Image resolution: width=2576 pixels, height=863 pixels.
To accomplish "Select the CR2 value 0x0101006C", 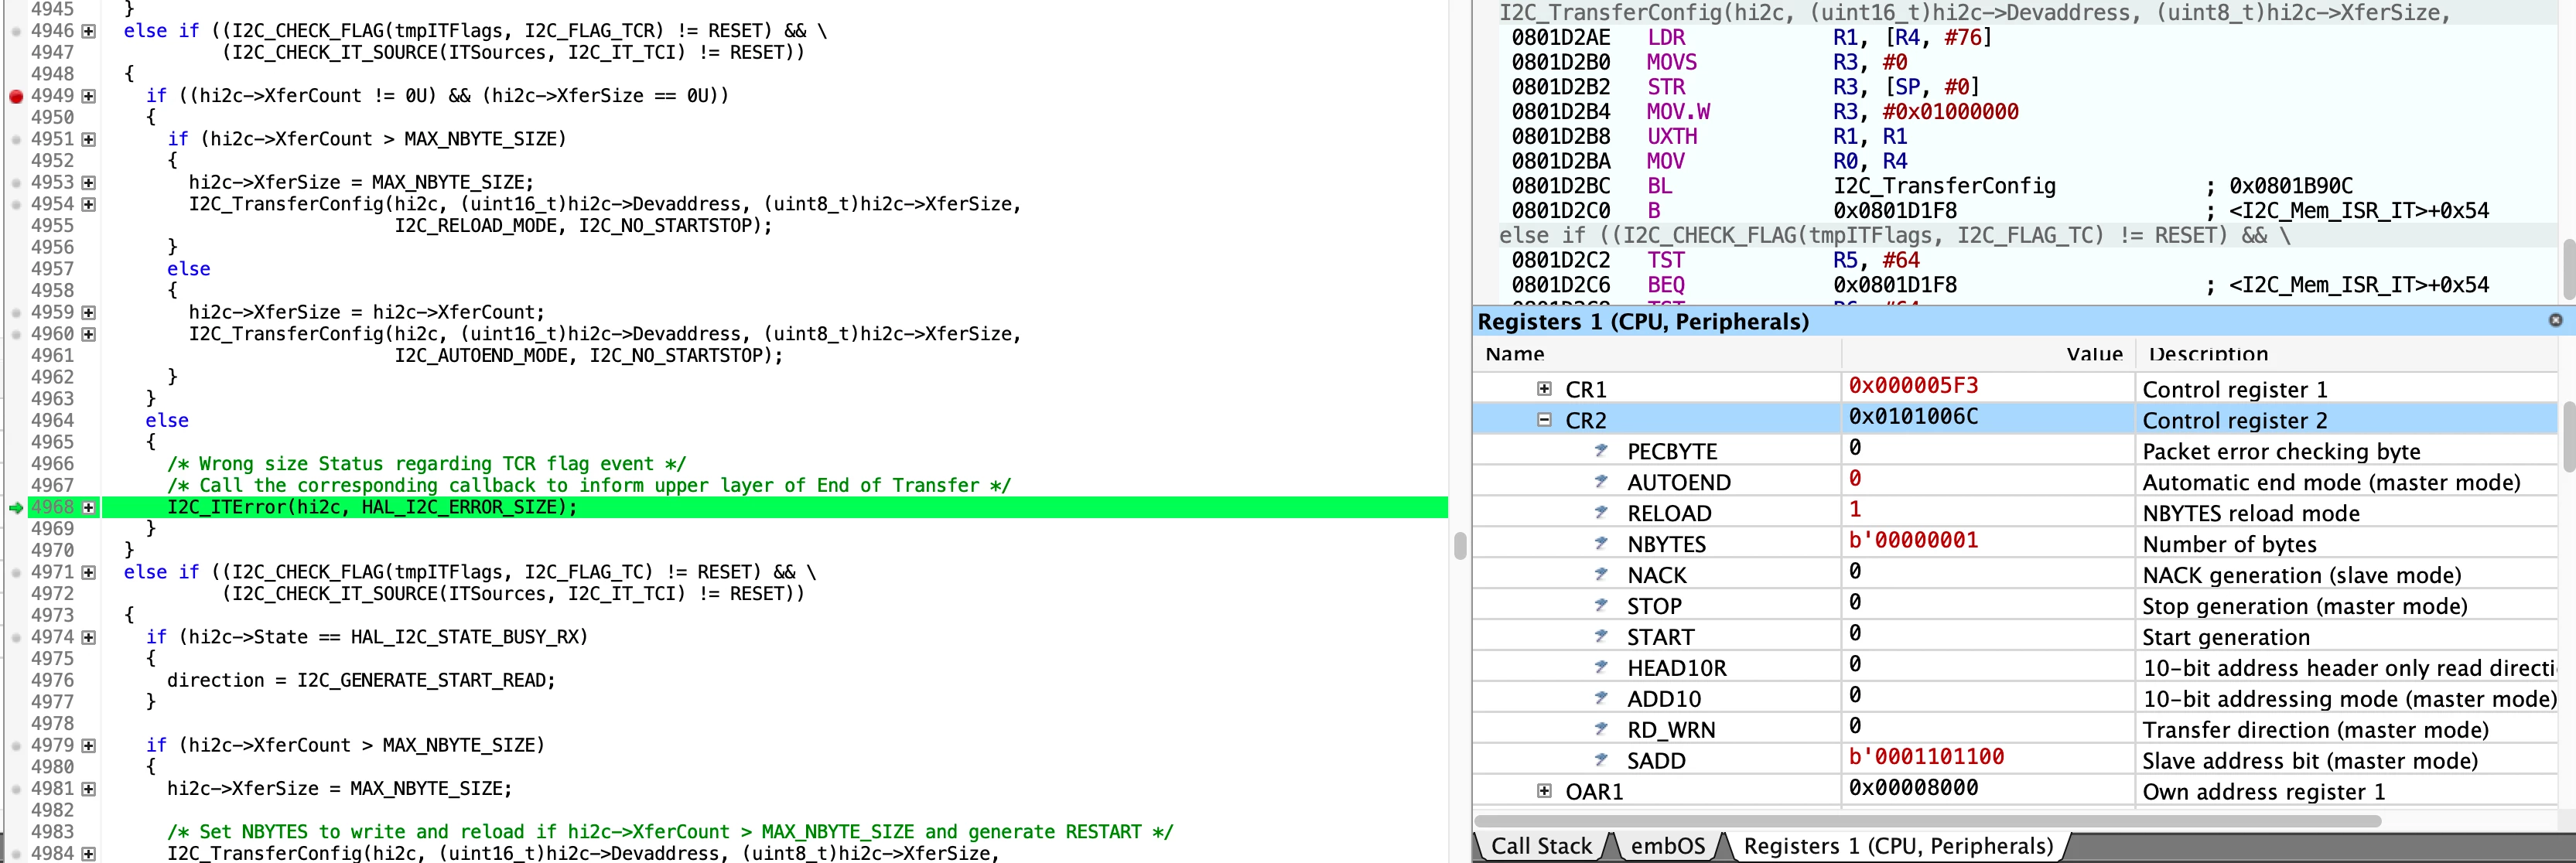I will 1913,417.
